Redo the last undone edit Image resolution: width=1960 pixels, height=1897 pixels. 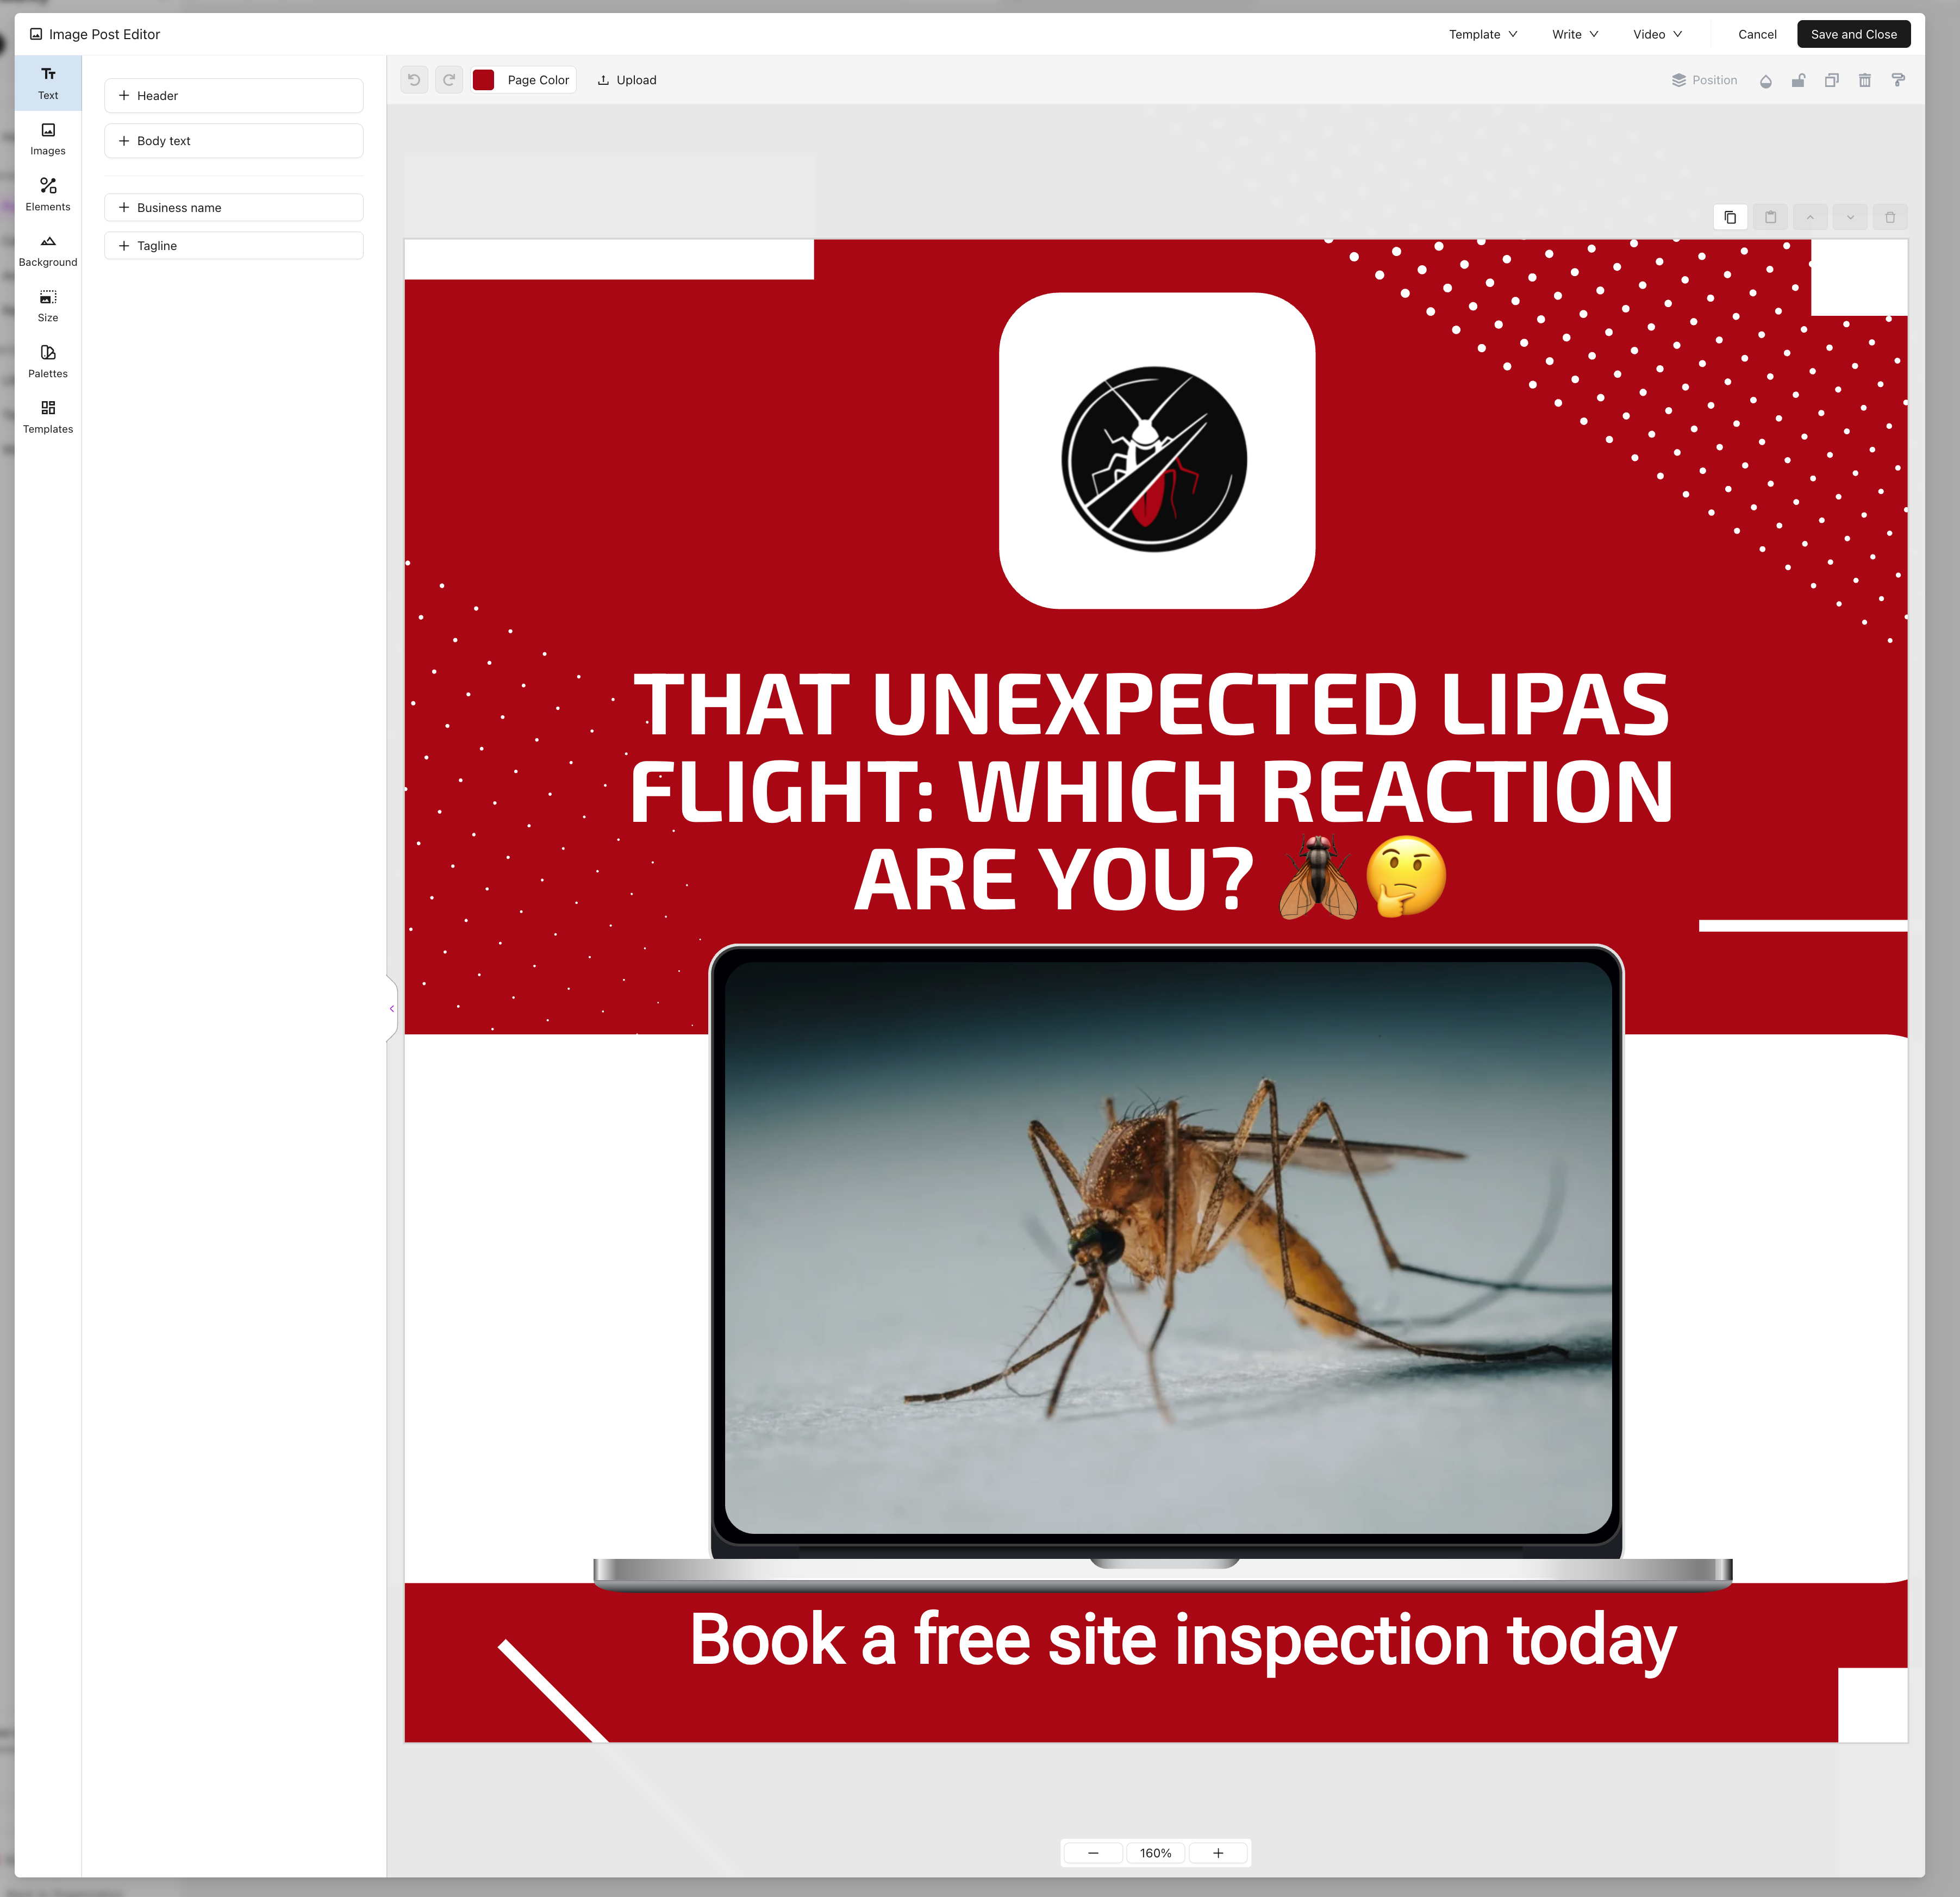449,80
